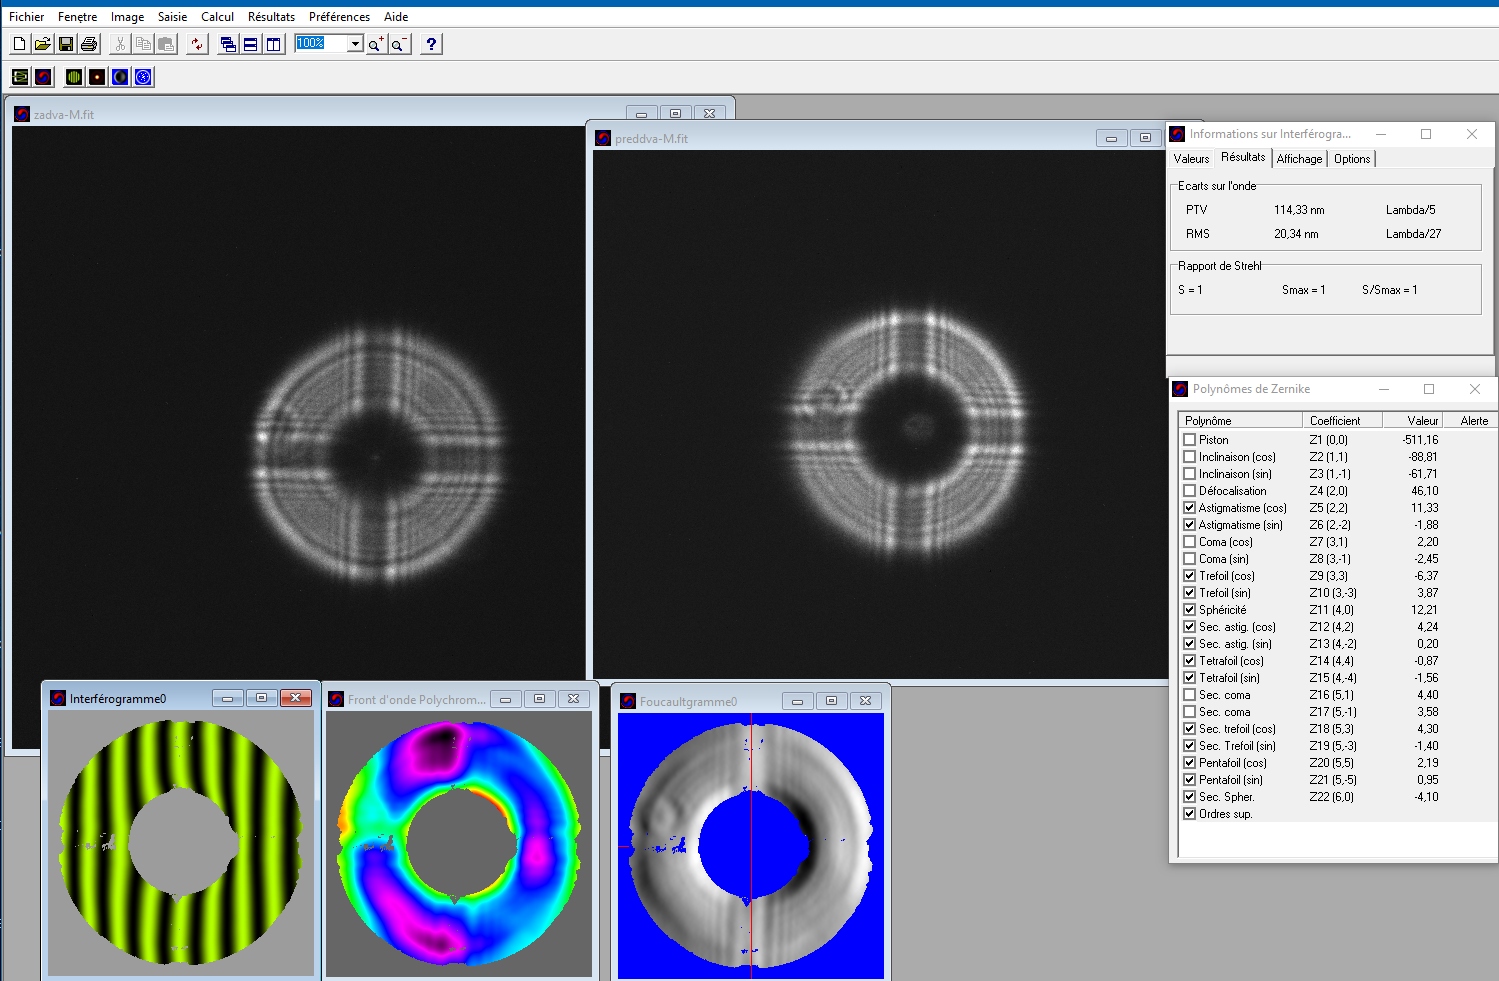
Task: Restore the Foucaultgramme0 window
Action: [x=831, y=701]
